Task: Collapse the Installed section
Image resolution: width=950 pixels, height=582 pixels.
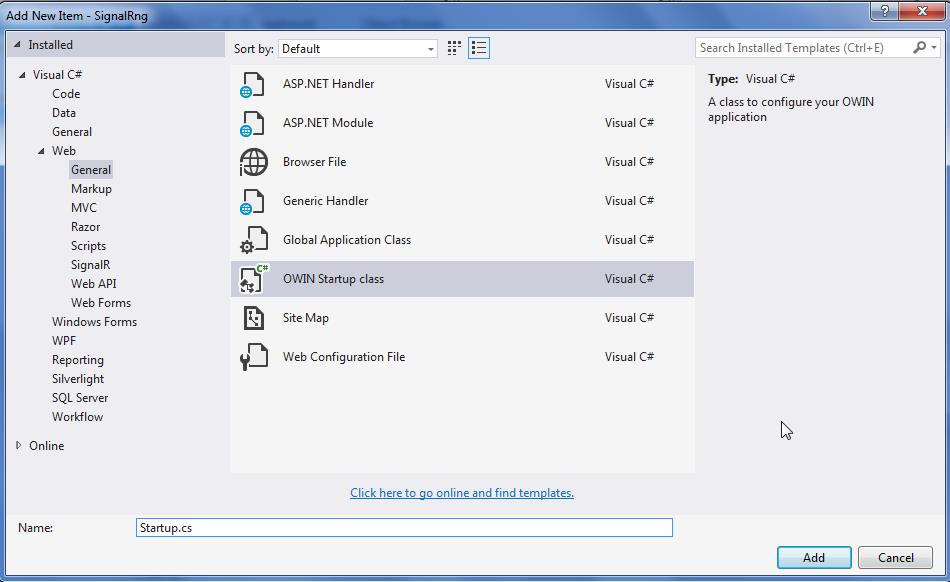Action: point(17,45)
